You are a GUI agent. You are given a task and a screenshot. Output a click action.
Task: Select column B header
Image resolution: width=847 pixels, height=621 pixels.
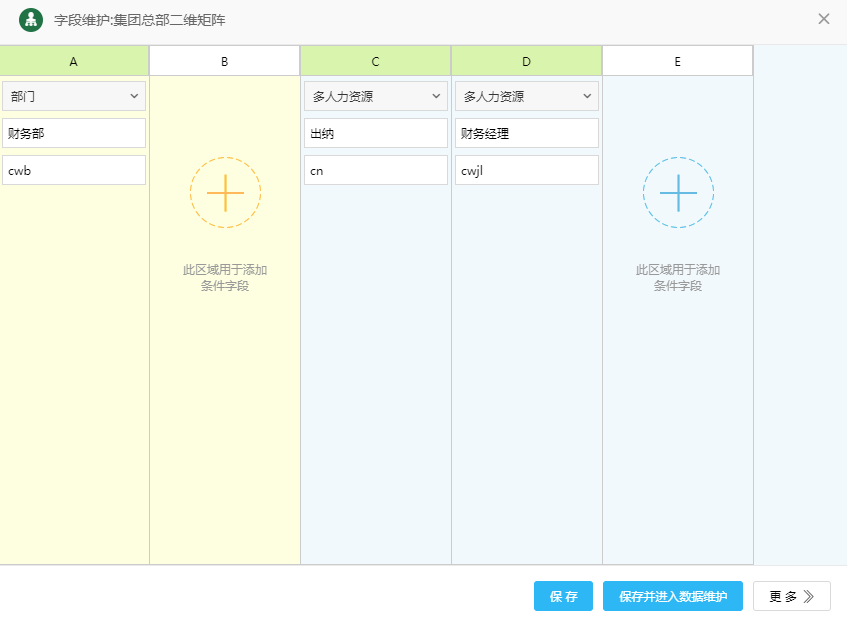tap(225, 61)
